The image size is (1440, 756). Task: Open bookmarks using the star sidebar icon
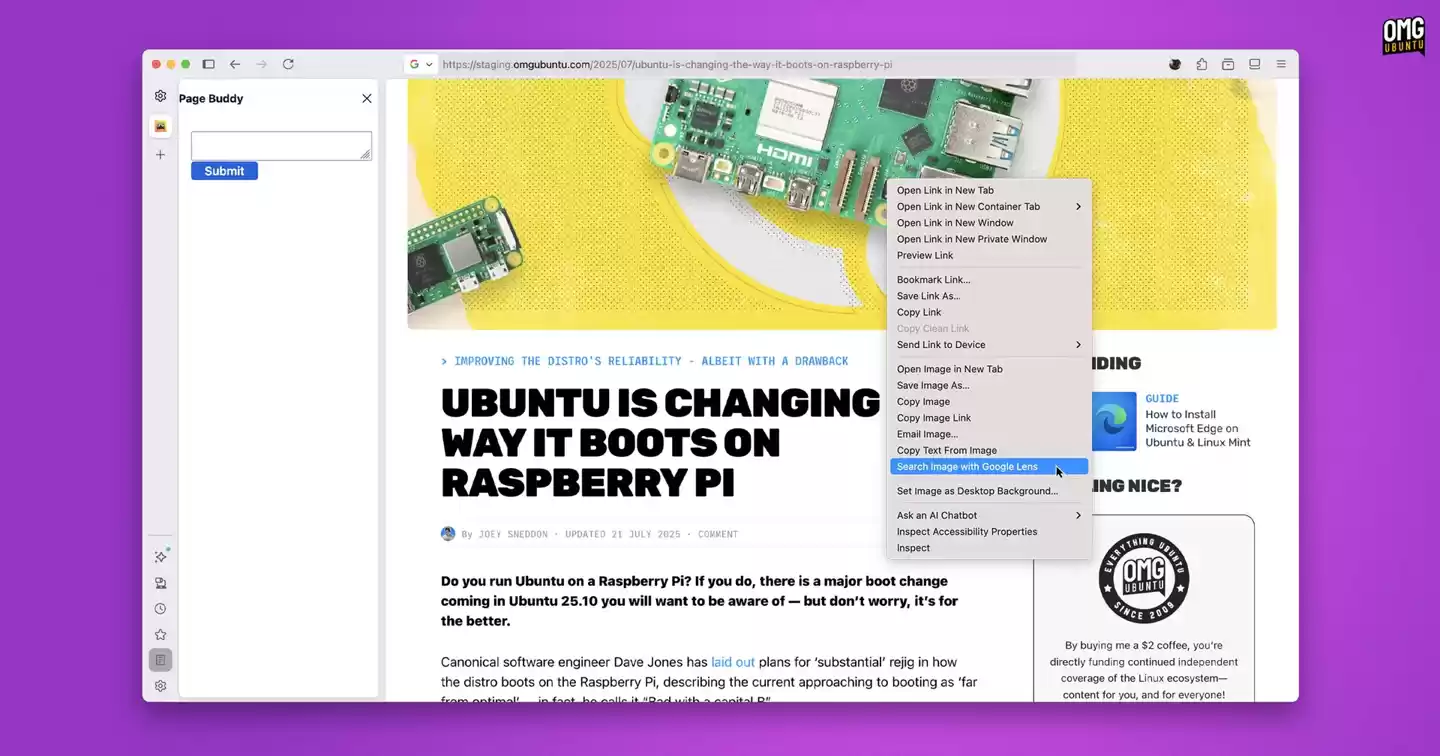coord(160,633)
